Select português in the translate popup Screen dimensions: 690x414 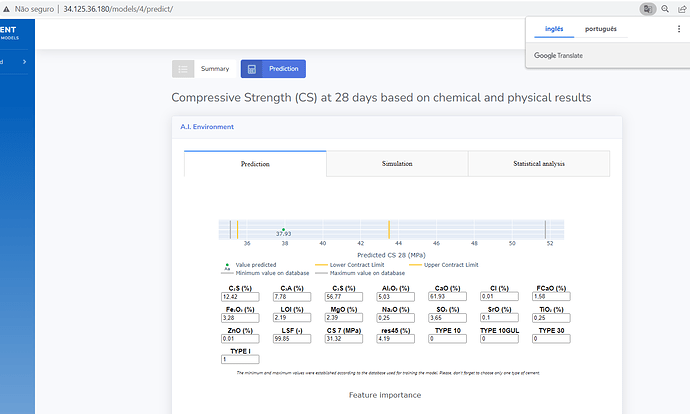coord(600,29)
